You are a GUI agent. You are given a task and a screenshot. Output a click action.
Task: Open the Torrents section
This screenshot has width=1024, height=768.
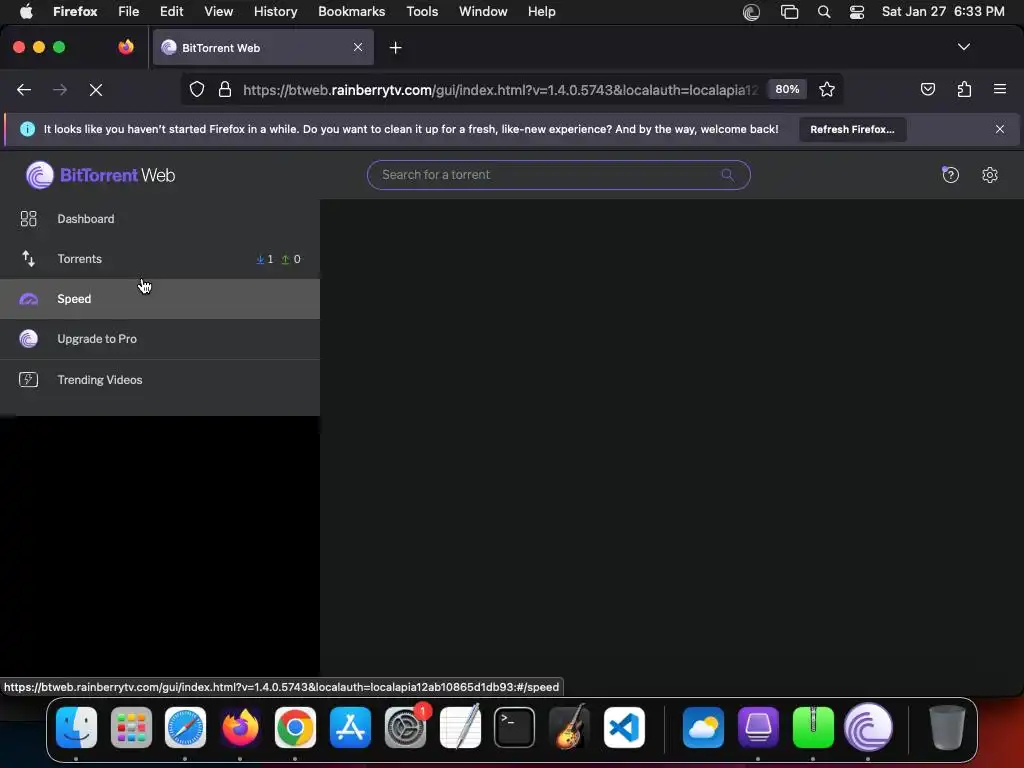pyautogui.click(x=160, y=259)
